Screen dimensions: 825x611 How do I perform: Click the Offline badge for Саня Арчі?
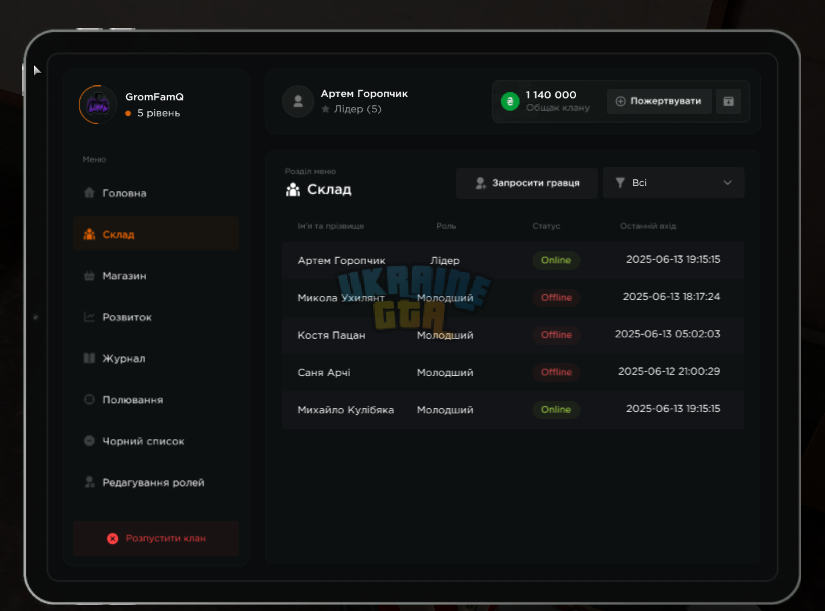556,373
